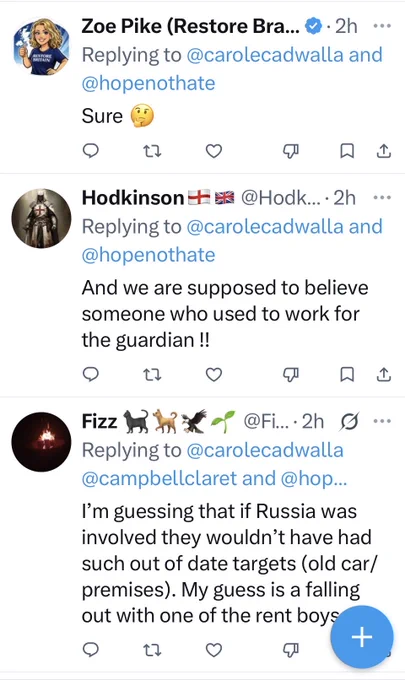Open @hopenothate link in Hodkinson's reply
Screen dimensions: 405x680
coord(148,255)
